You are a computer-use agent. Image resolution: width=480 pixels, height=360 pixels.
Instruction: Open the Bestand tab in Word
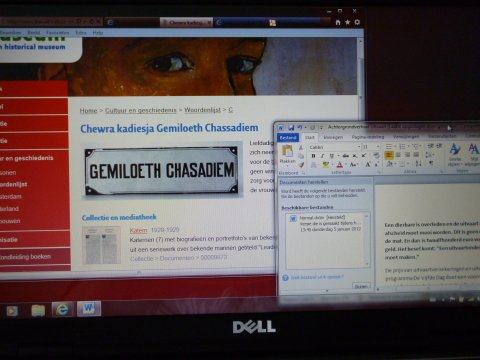[288, 137]
